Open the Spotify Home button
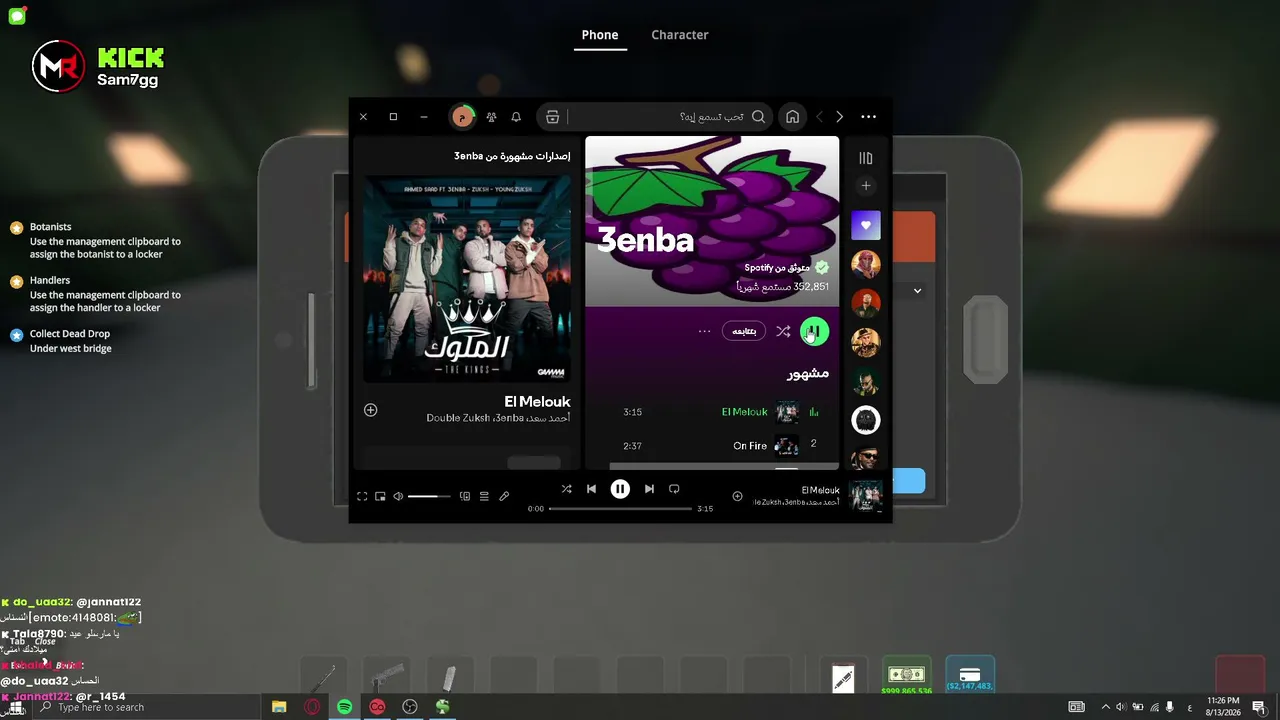This screenshot has width=1280, height=720. tap(792, 117)
